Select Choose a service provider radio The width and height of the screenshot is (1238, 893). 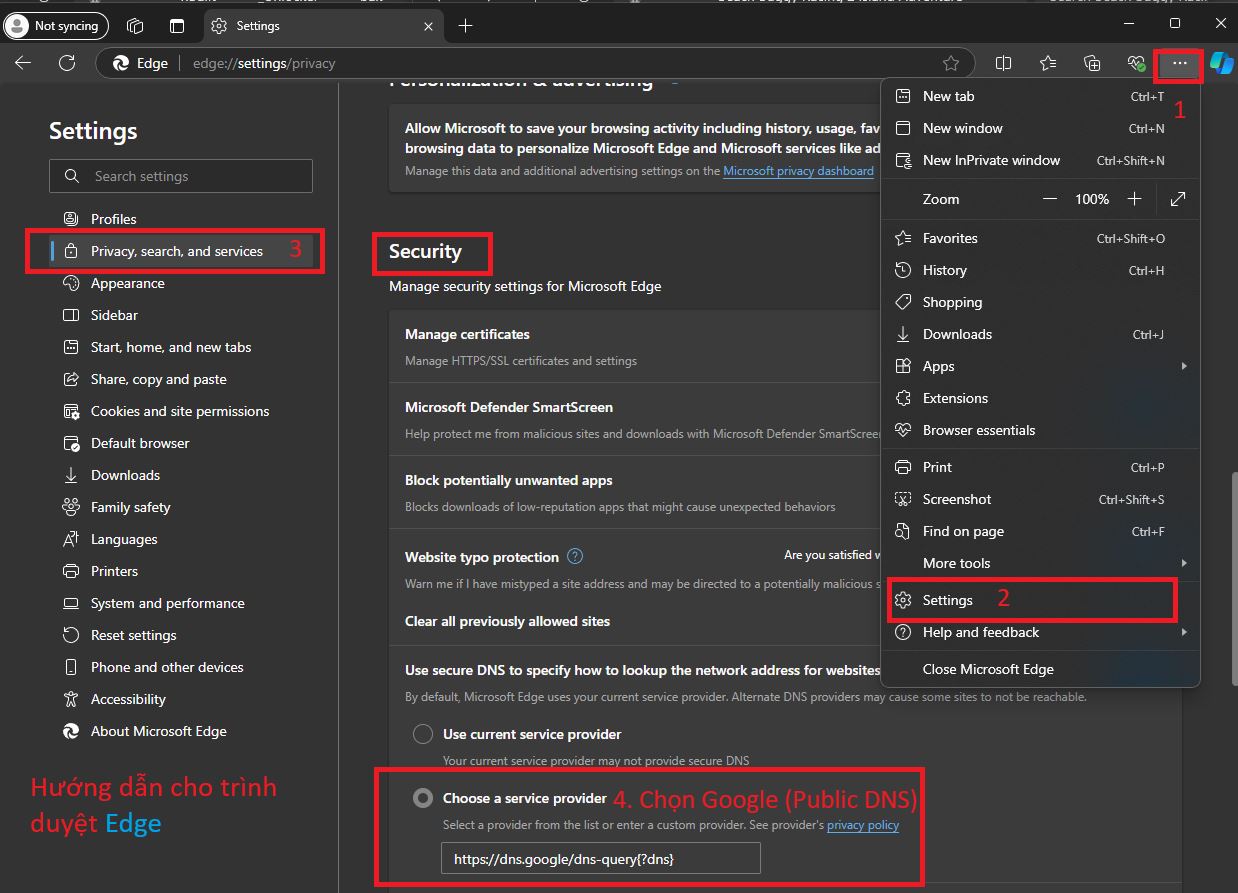point(423,798)
